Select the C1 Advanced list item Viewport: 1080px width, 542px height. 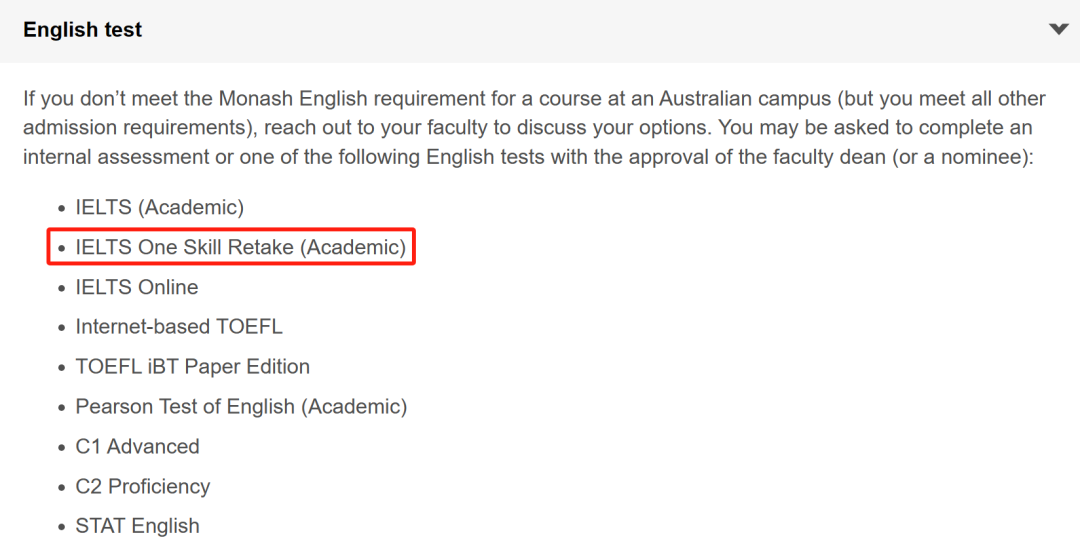click(137, 446)
